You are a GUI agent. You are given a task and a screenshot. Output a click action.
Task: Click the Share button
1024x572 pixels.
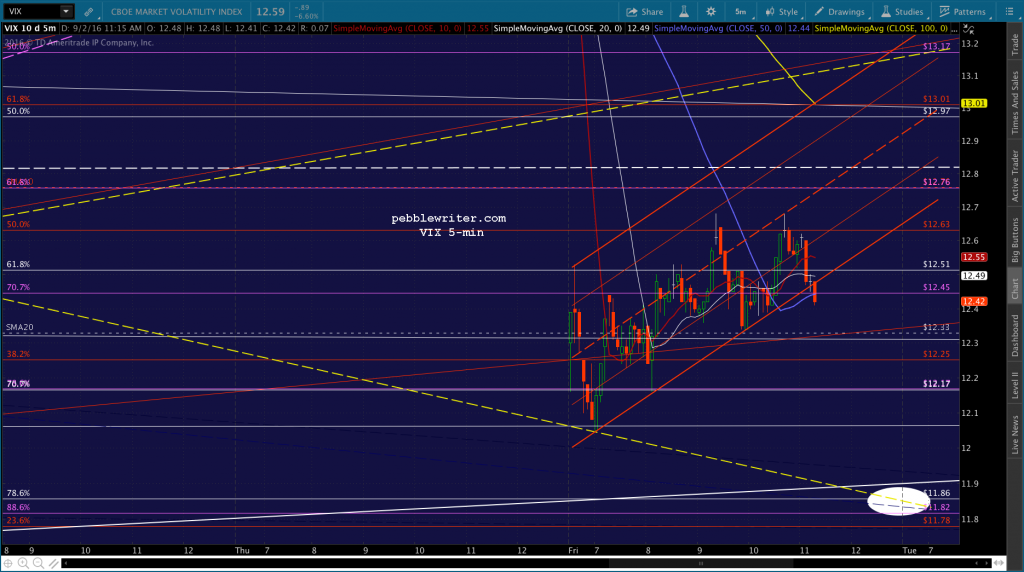[x=645, y=12]
